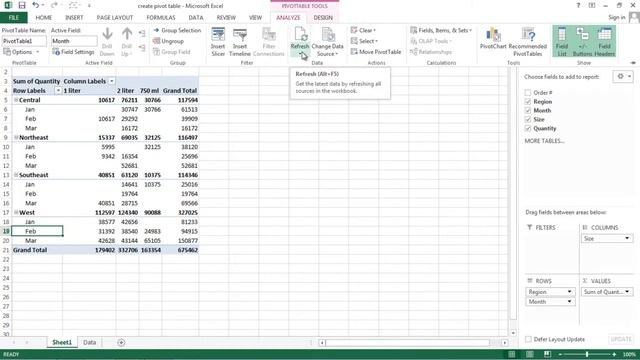Screen dimensions: 640x360
Task: Switch to Normal view in status bar
Action: coord(511,354)
